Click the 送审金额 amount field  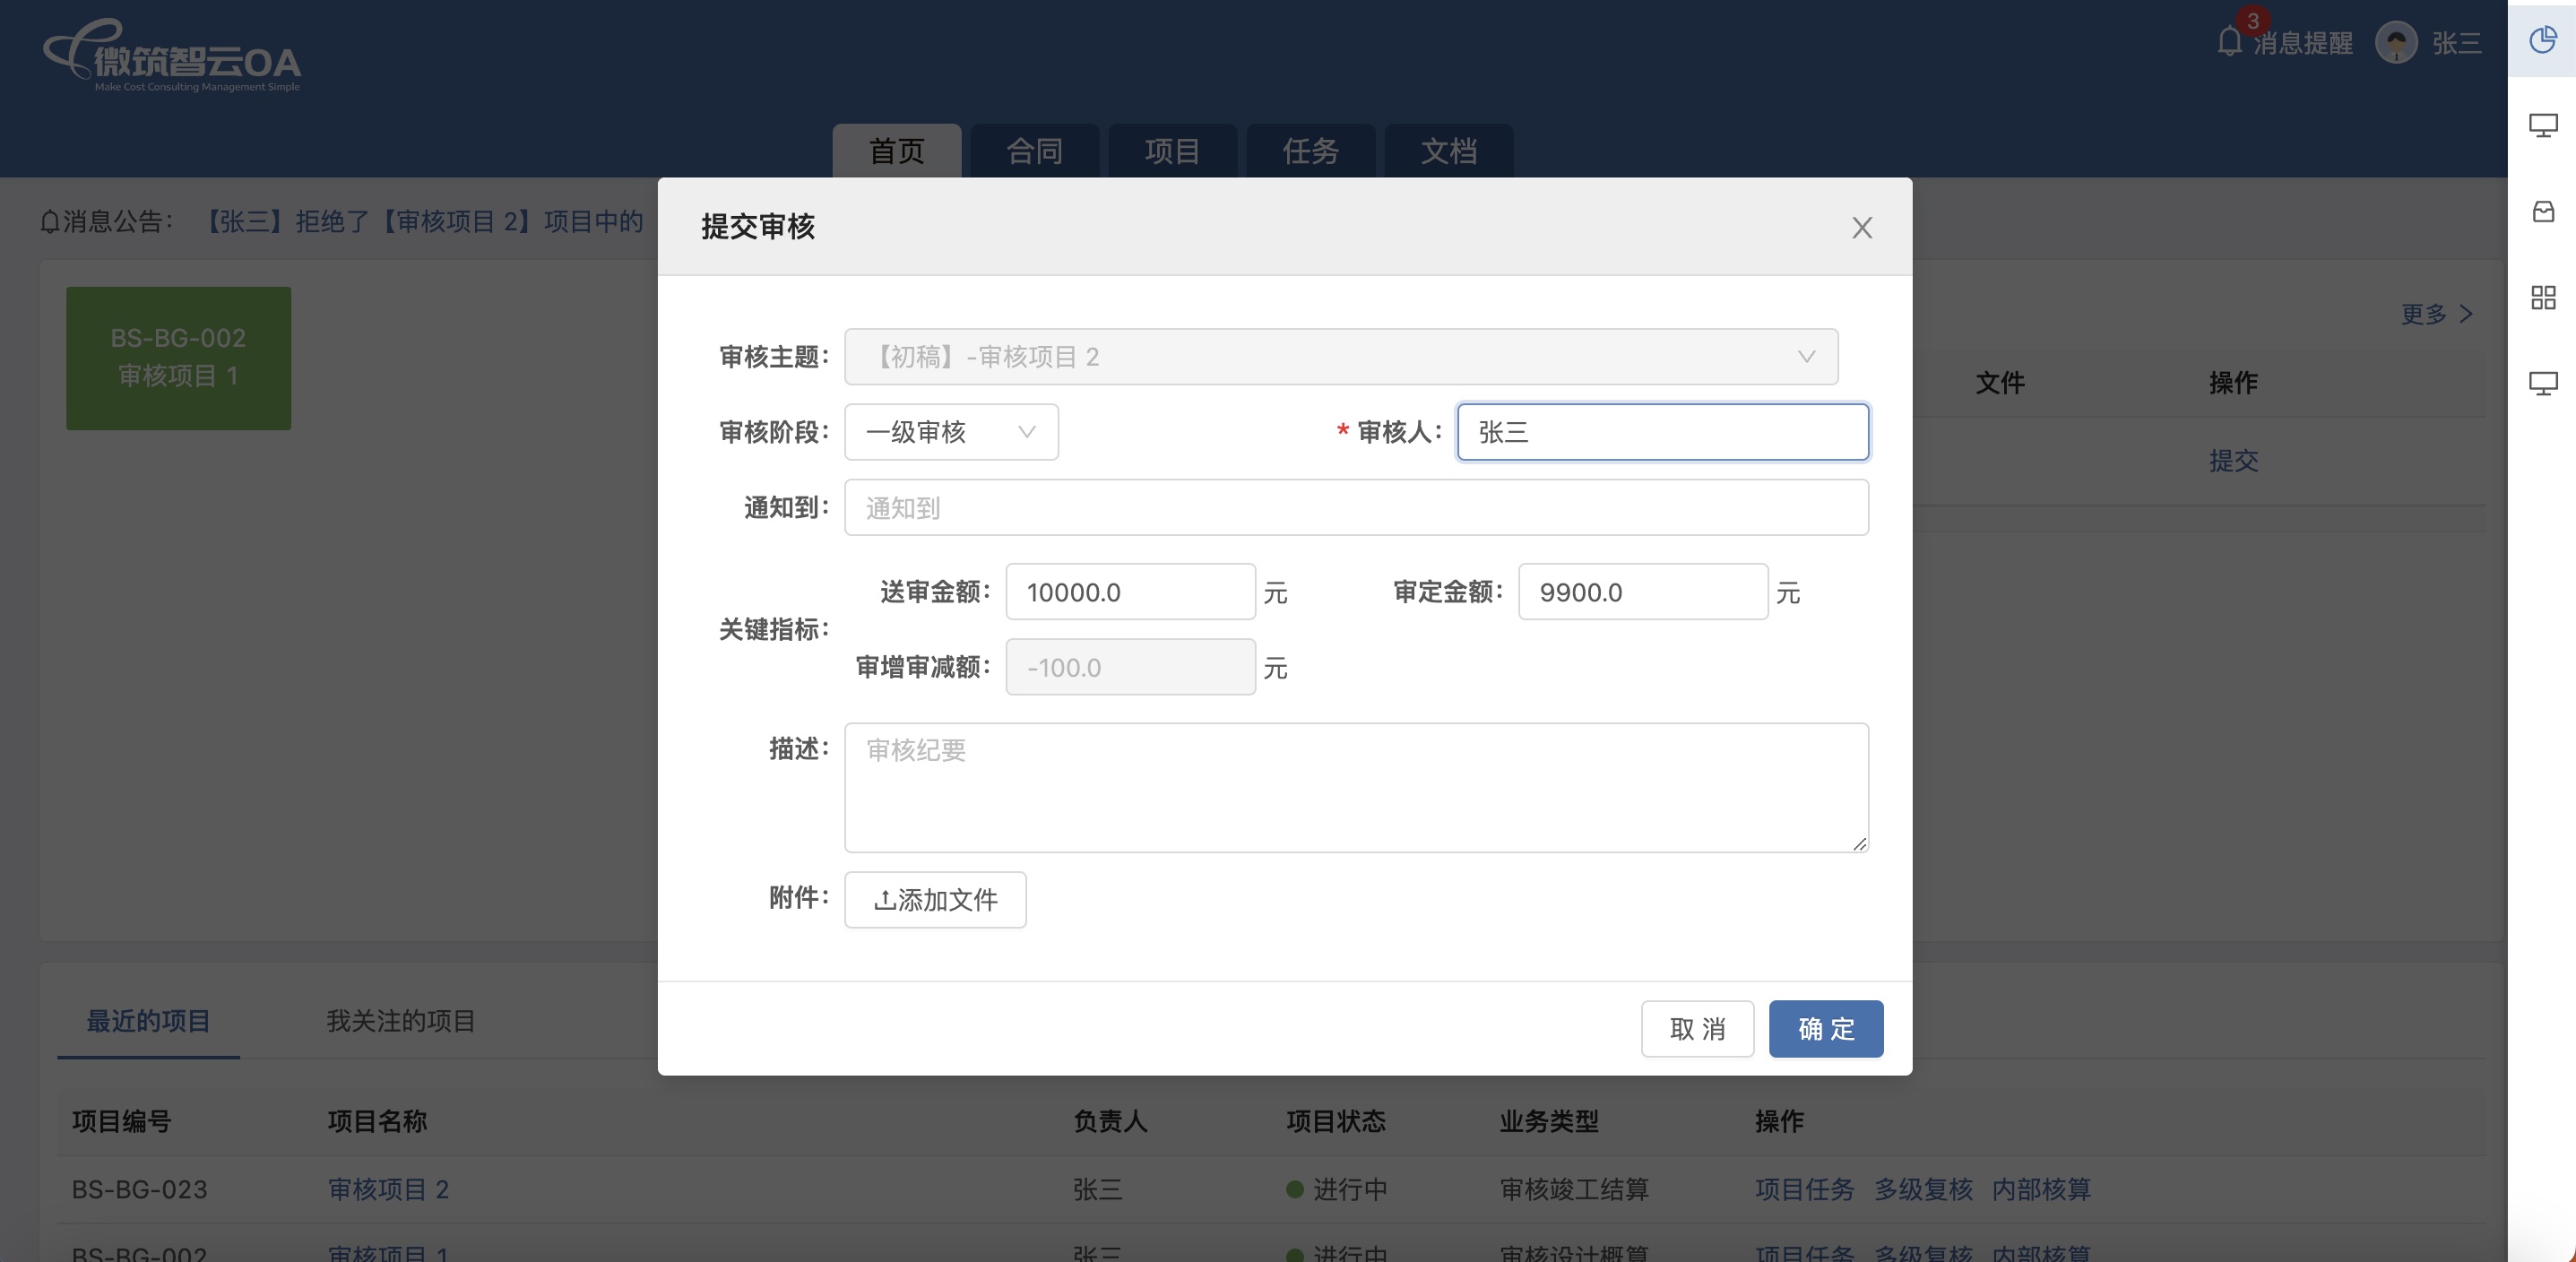click(1129, 592)
